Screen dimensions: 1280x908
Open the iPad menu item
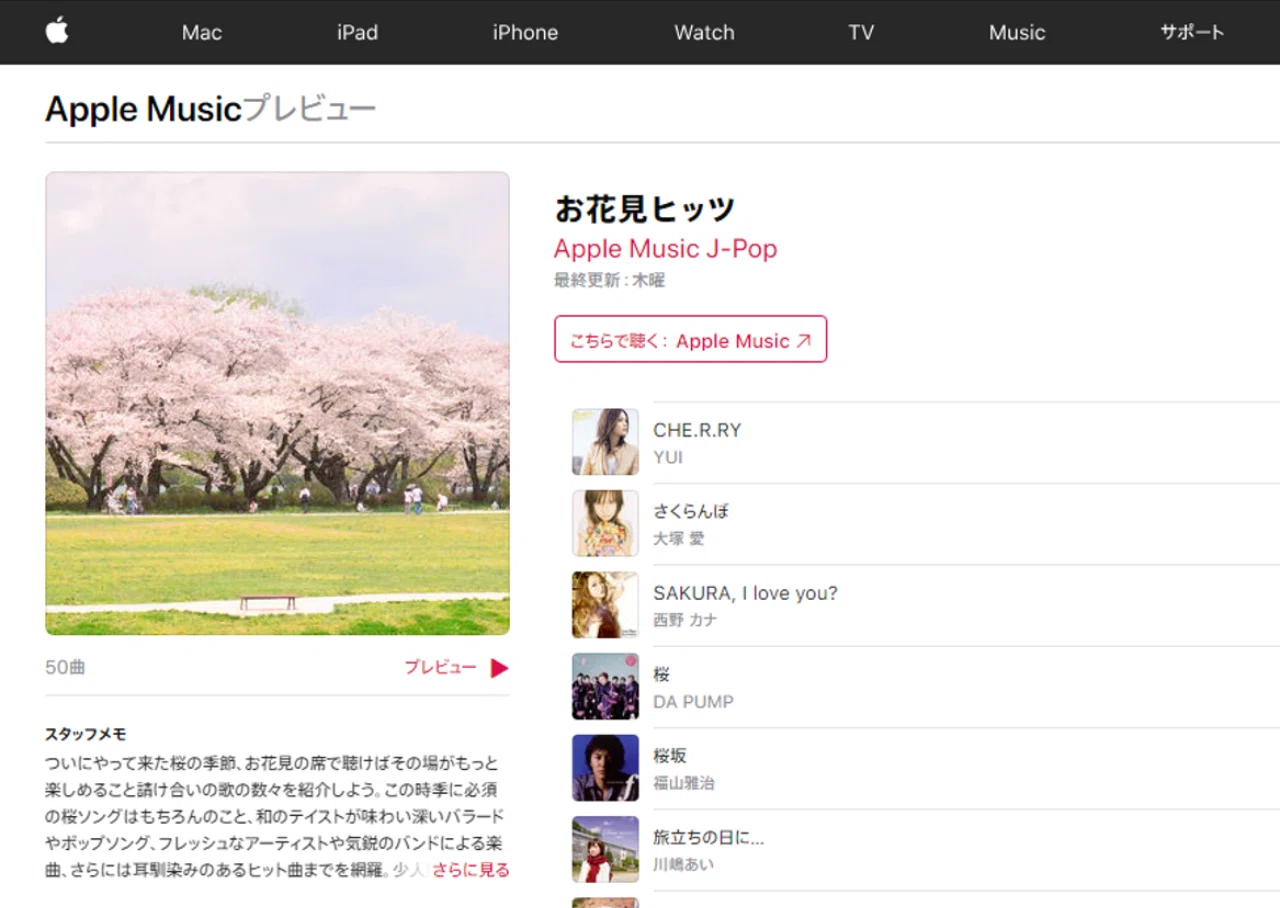click(357, 32)
